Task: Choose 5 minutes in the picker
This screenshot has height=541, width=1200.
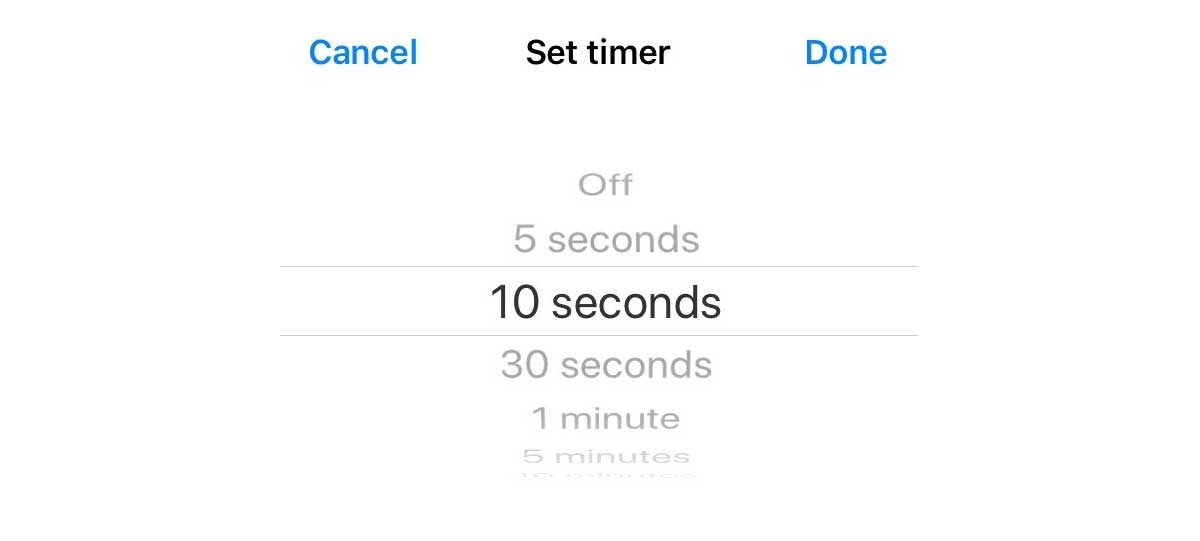Action: point(606,456)
